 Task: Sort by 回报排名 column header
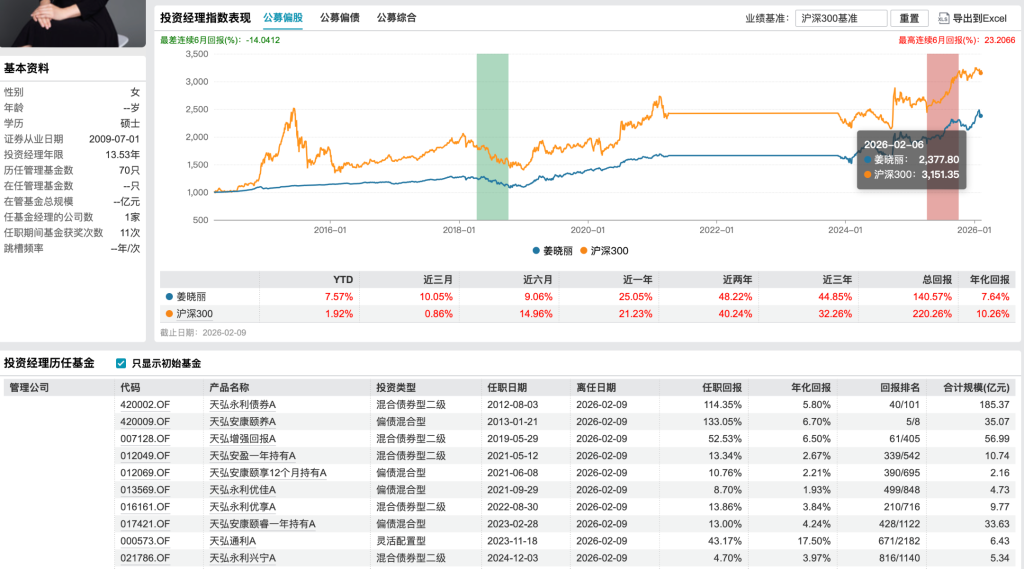[x=899, y=387]
